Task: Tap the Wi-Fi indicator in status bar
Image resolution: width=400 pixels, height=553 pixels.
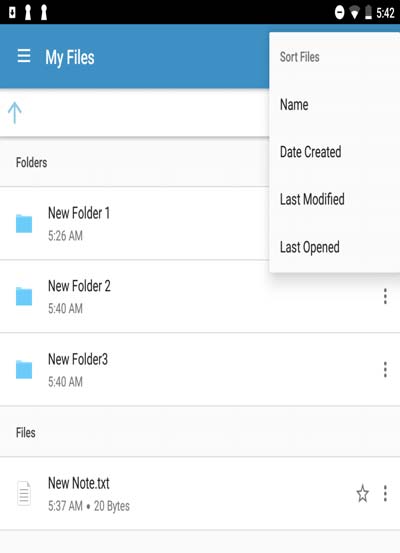Action: [x=354, y=13]
